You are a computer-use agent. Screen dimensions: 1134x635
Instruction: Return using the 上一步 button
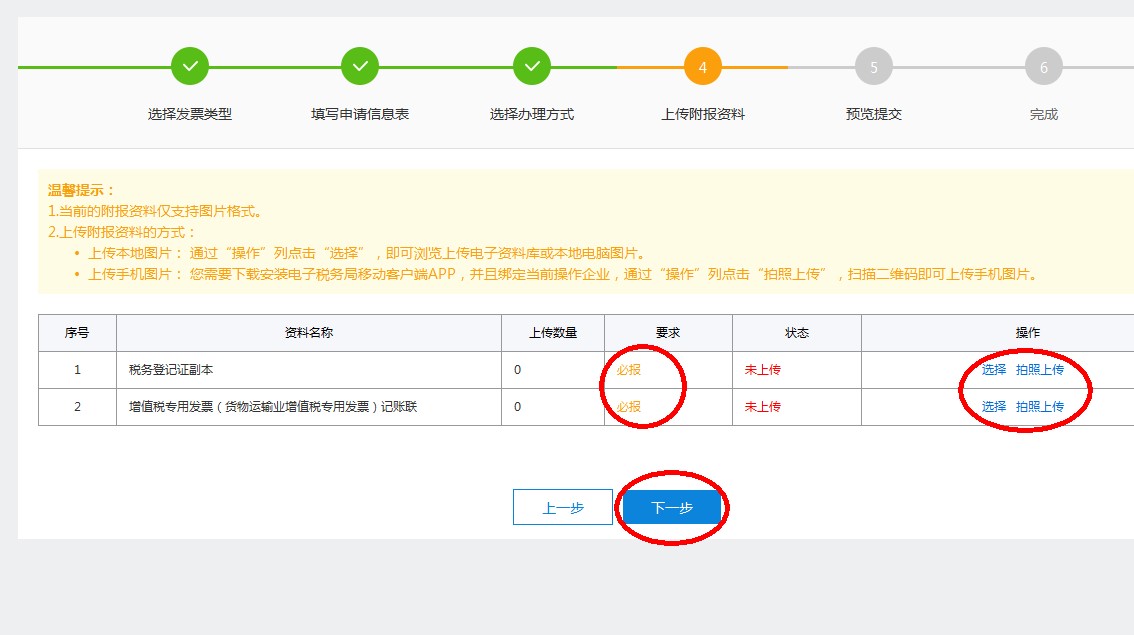point(563,507)
